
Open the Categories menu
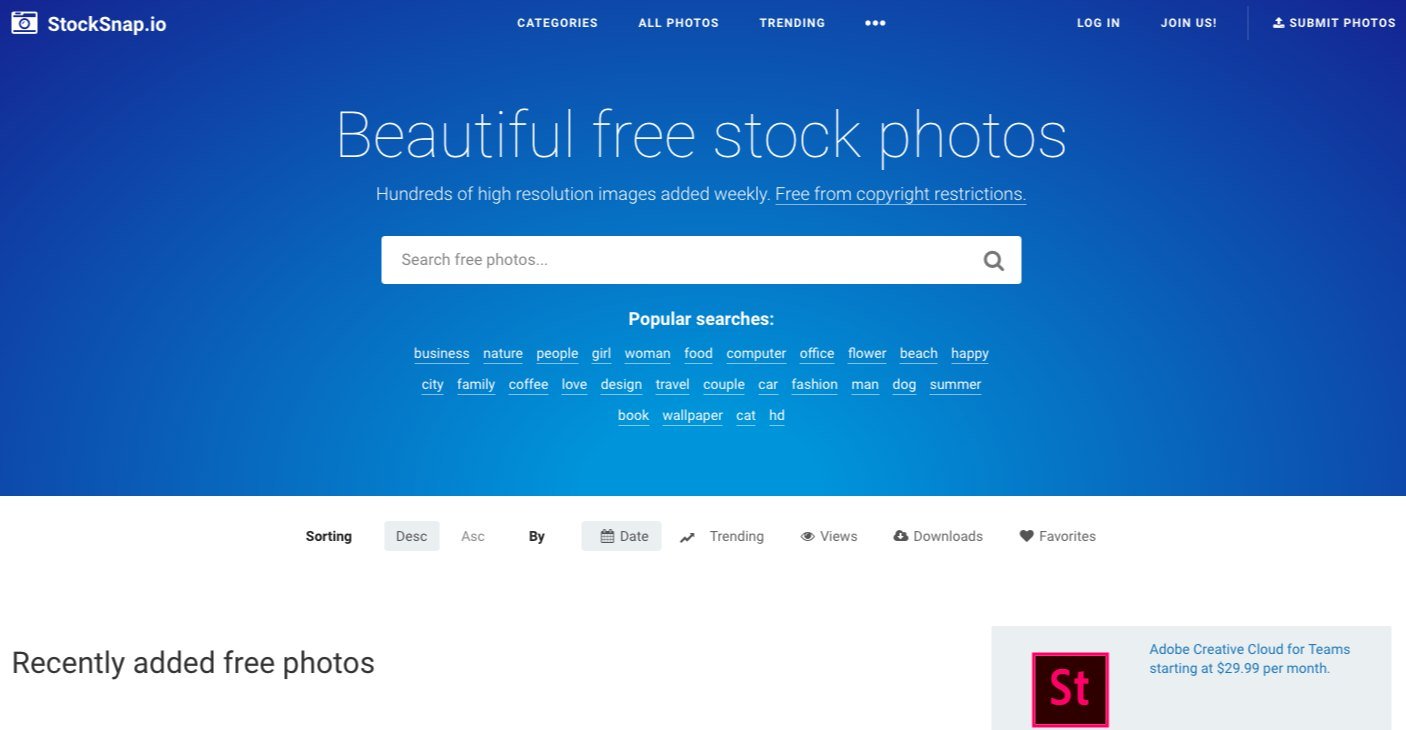point(557,23)
